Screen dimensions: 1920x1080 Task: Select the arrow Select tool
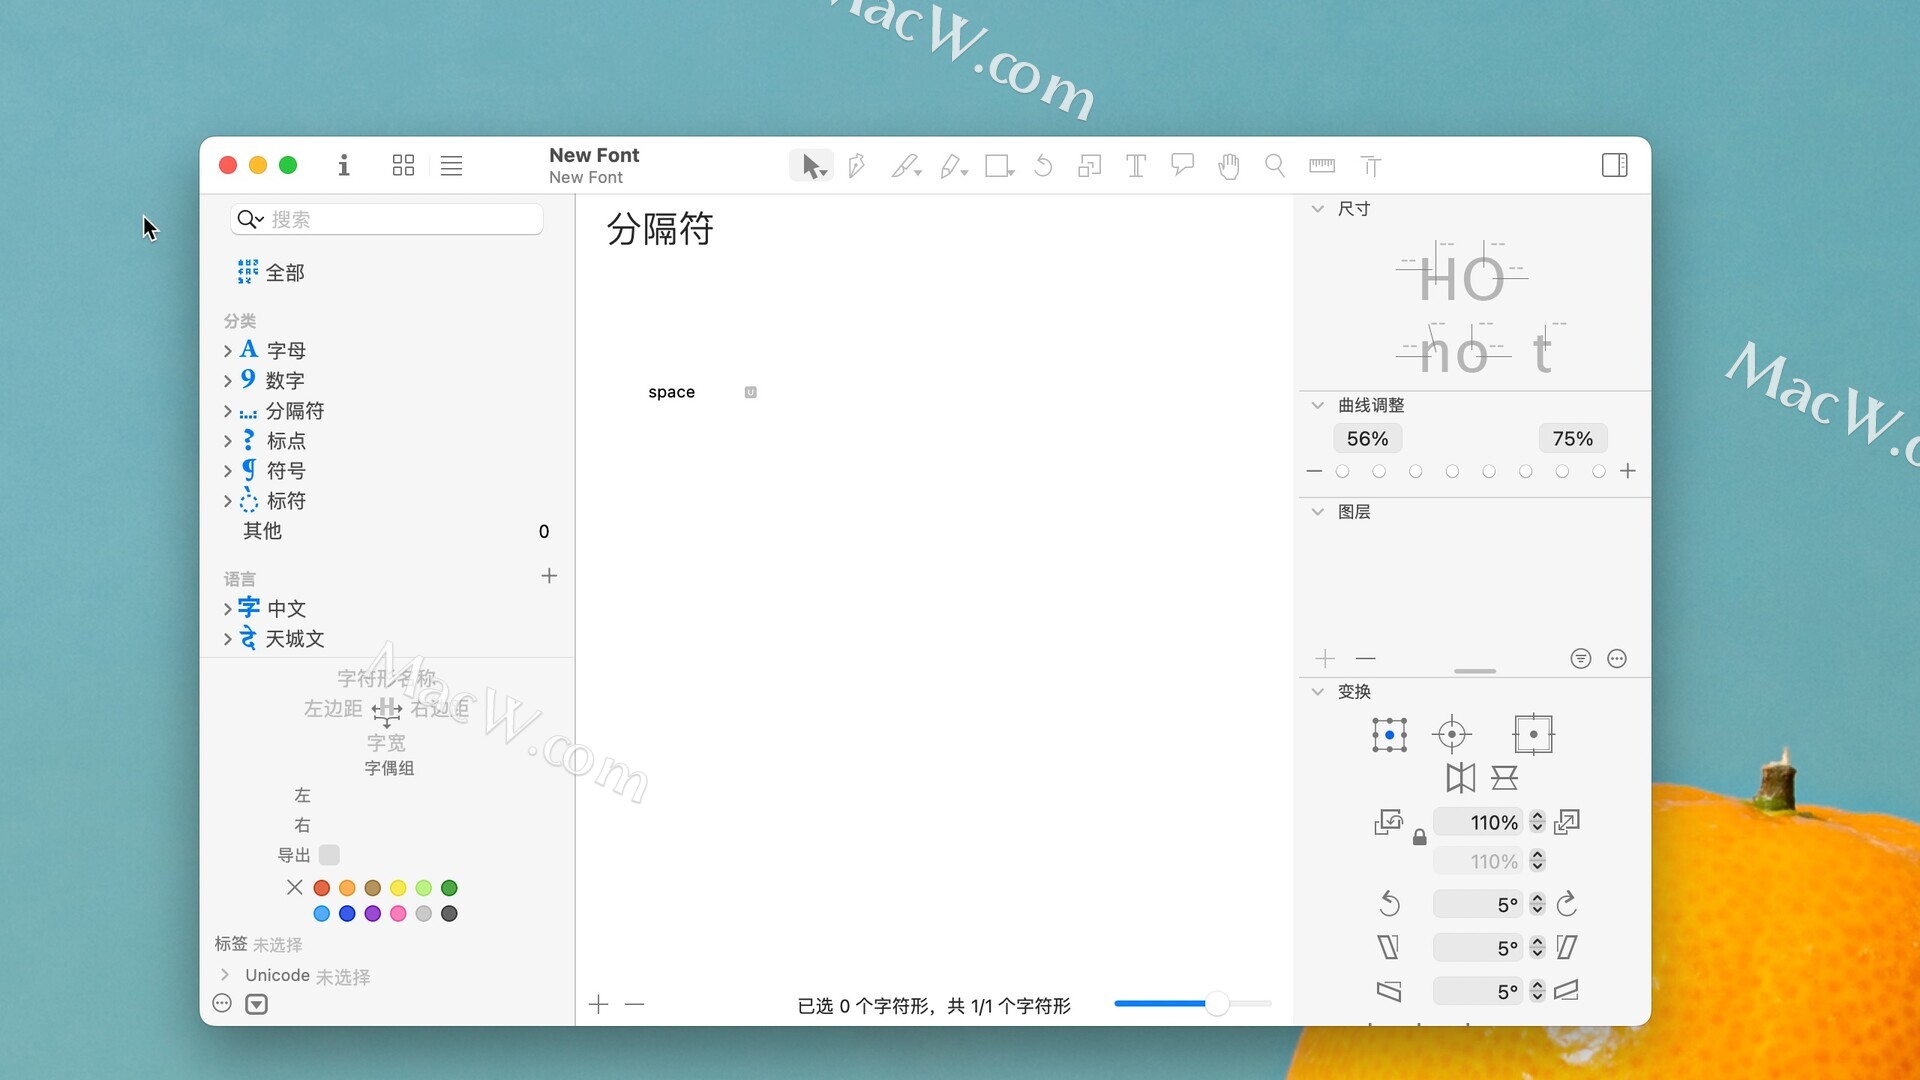click(x=812, y=166)
